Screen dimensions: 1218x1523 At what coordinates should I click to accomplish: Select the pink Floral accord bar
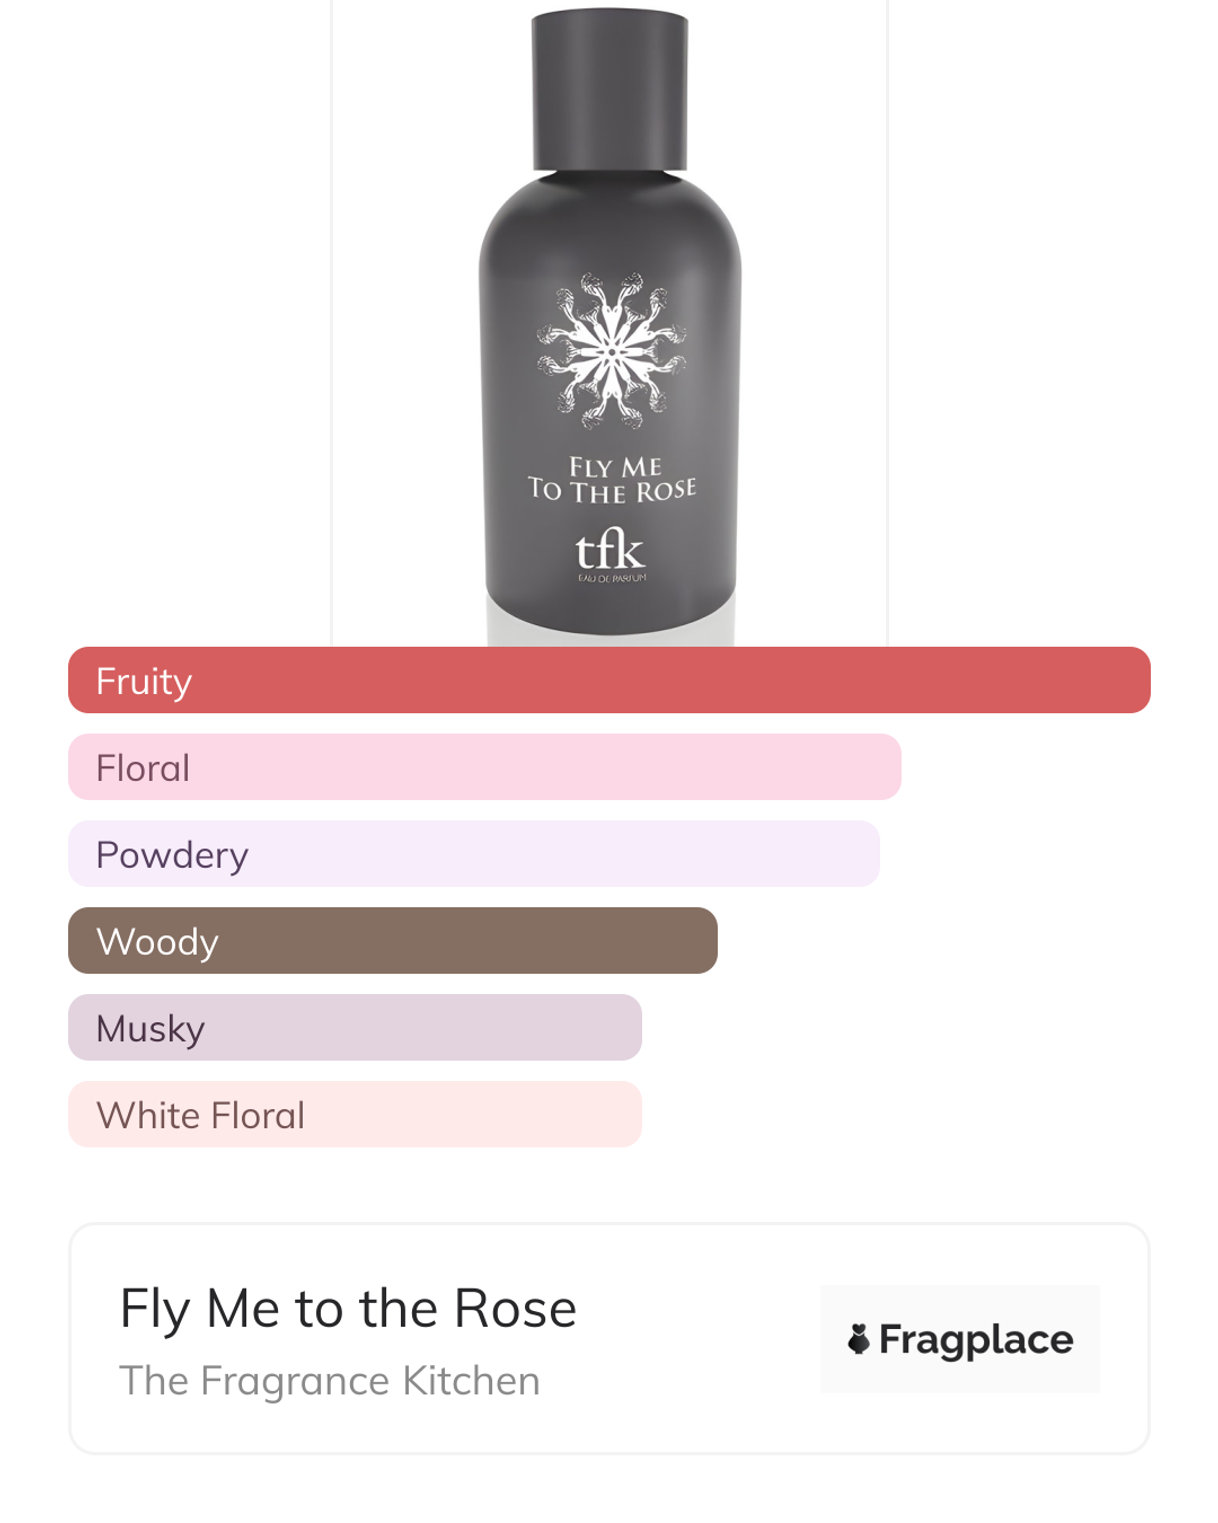point(484,767)
